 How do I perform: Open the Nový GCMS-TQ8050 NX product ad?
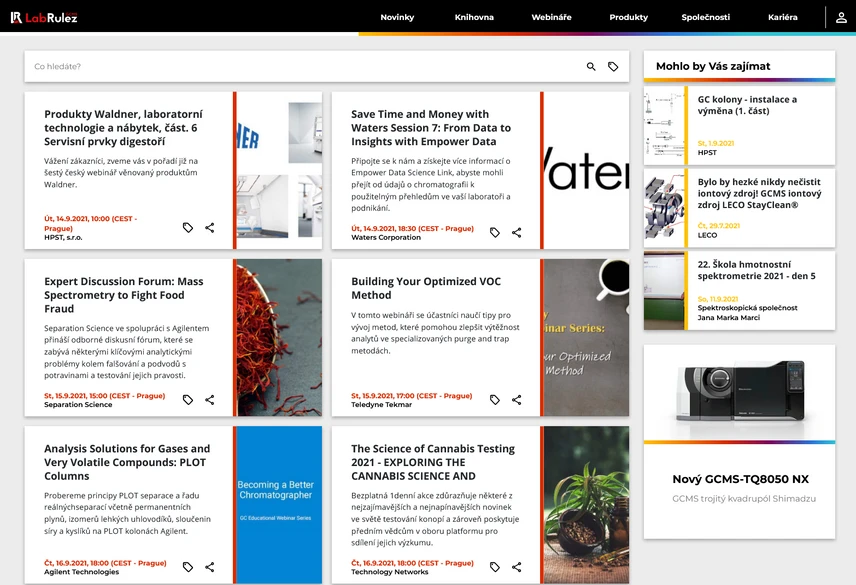[x=739, y=479]
